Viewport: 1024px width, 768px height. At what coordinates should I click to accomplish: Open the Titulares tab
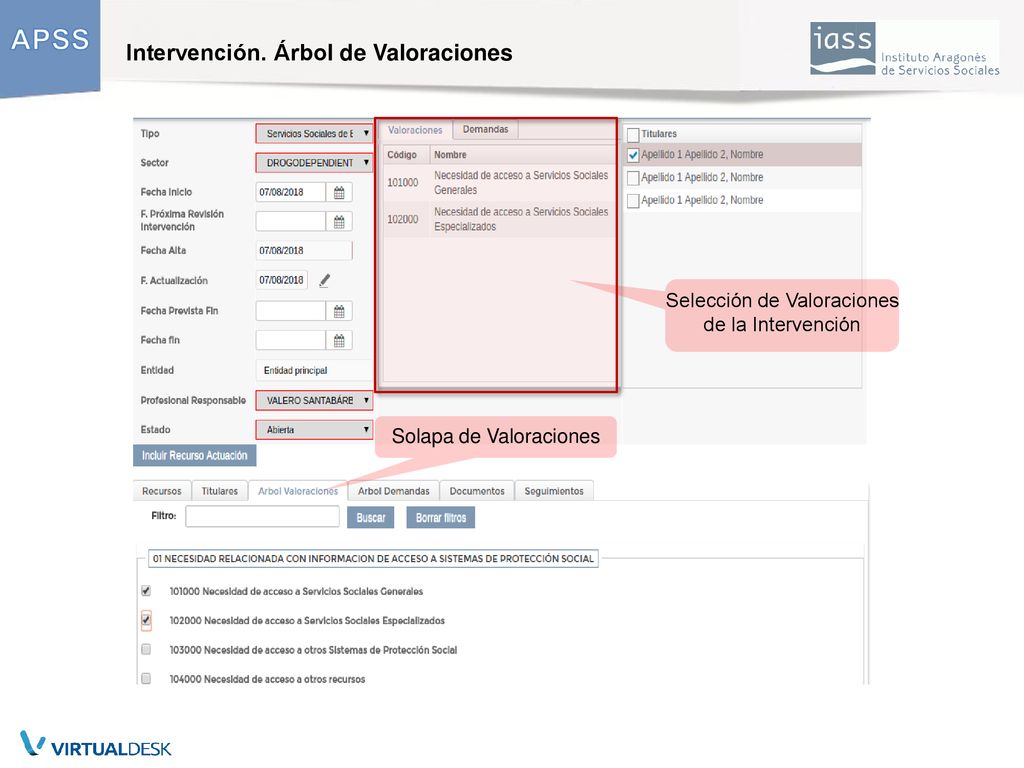coord(219,491)
